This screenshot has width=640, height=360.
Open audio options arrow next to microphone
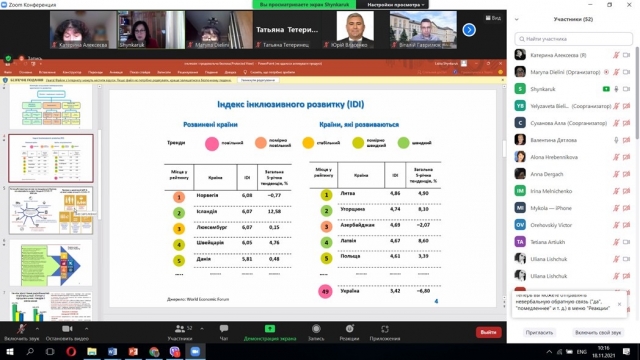[37, 329]
